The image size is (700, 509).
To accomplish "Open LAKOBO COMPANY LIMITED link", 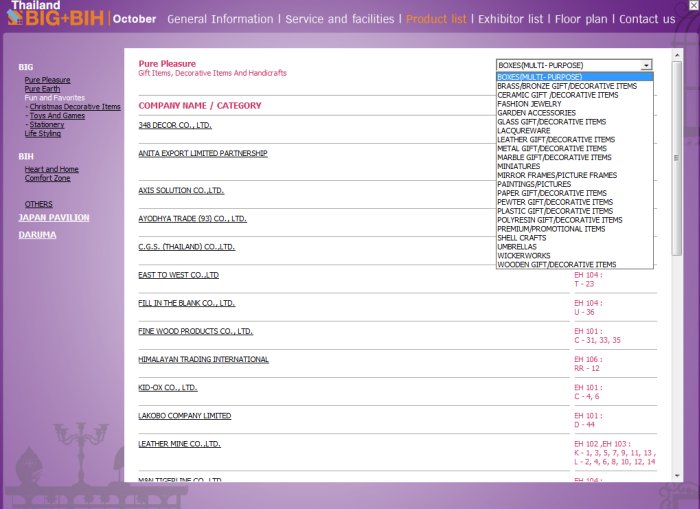I will [x=185, y=416].
